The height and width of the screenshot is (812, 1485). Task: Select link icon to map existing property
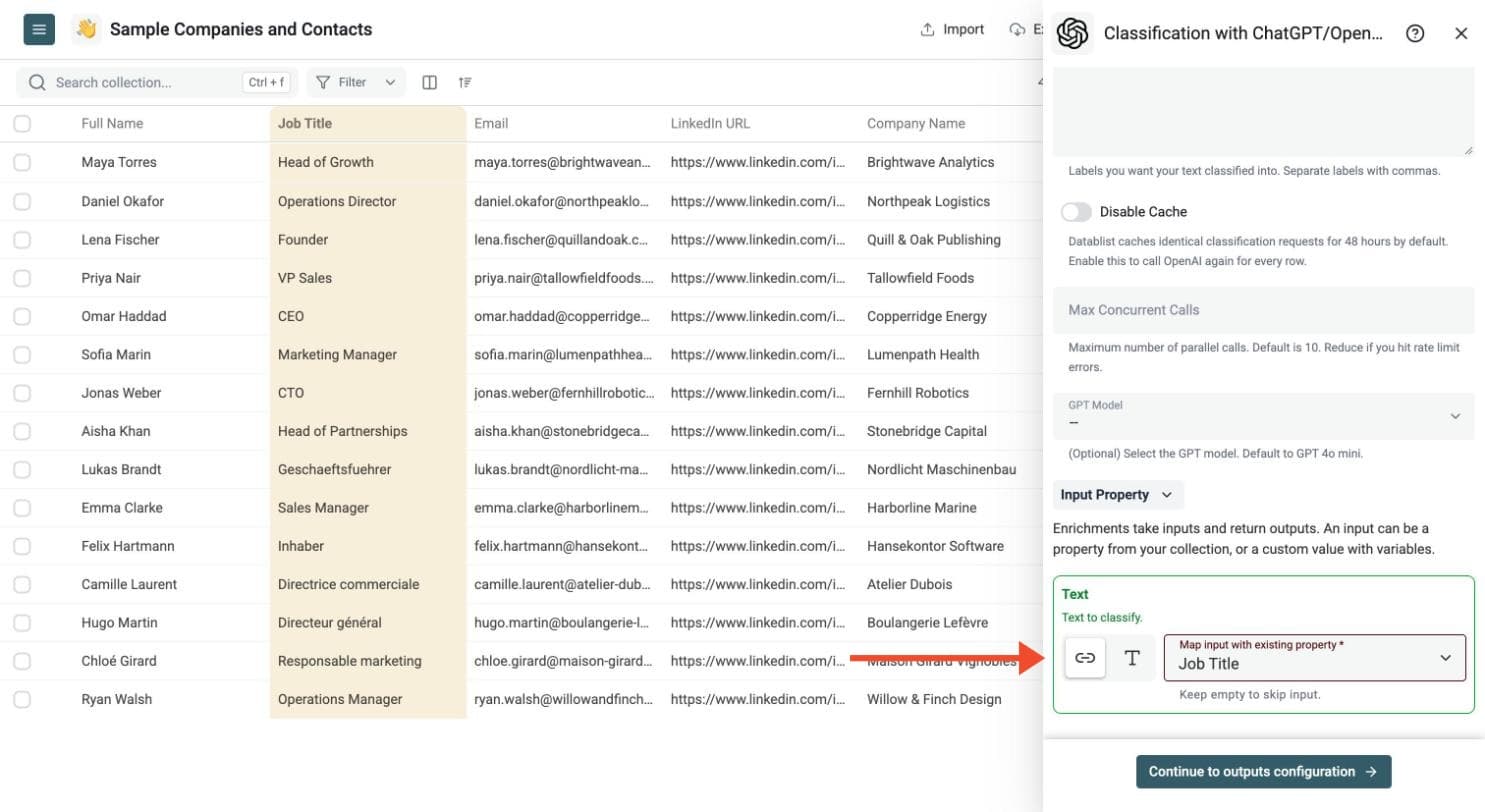coord(1085,658)
